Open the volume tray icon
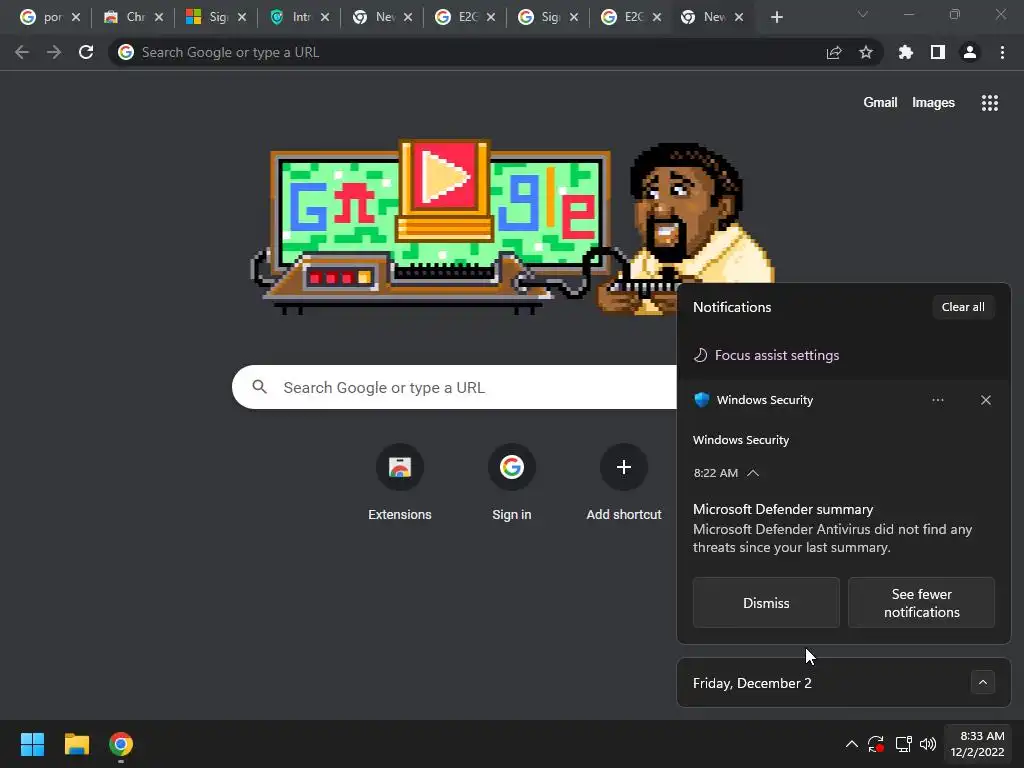The width and height of the screenshot is (1024, 768). [x=928, y=744]
